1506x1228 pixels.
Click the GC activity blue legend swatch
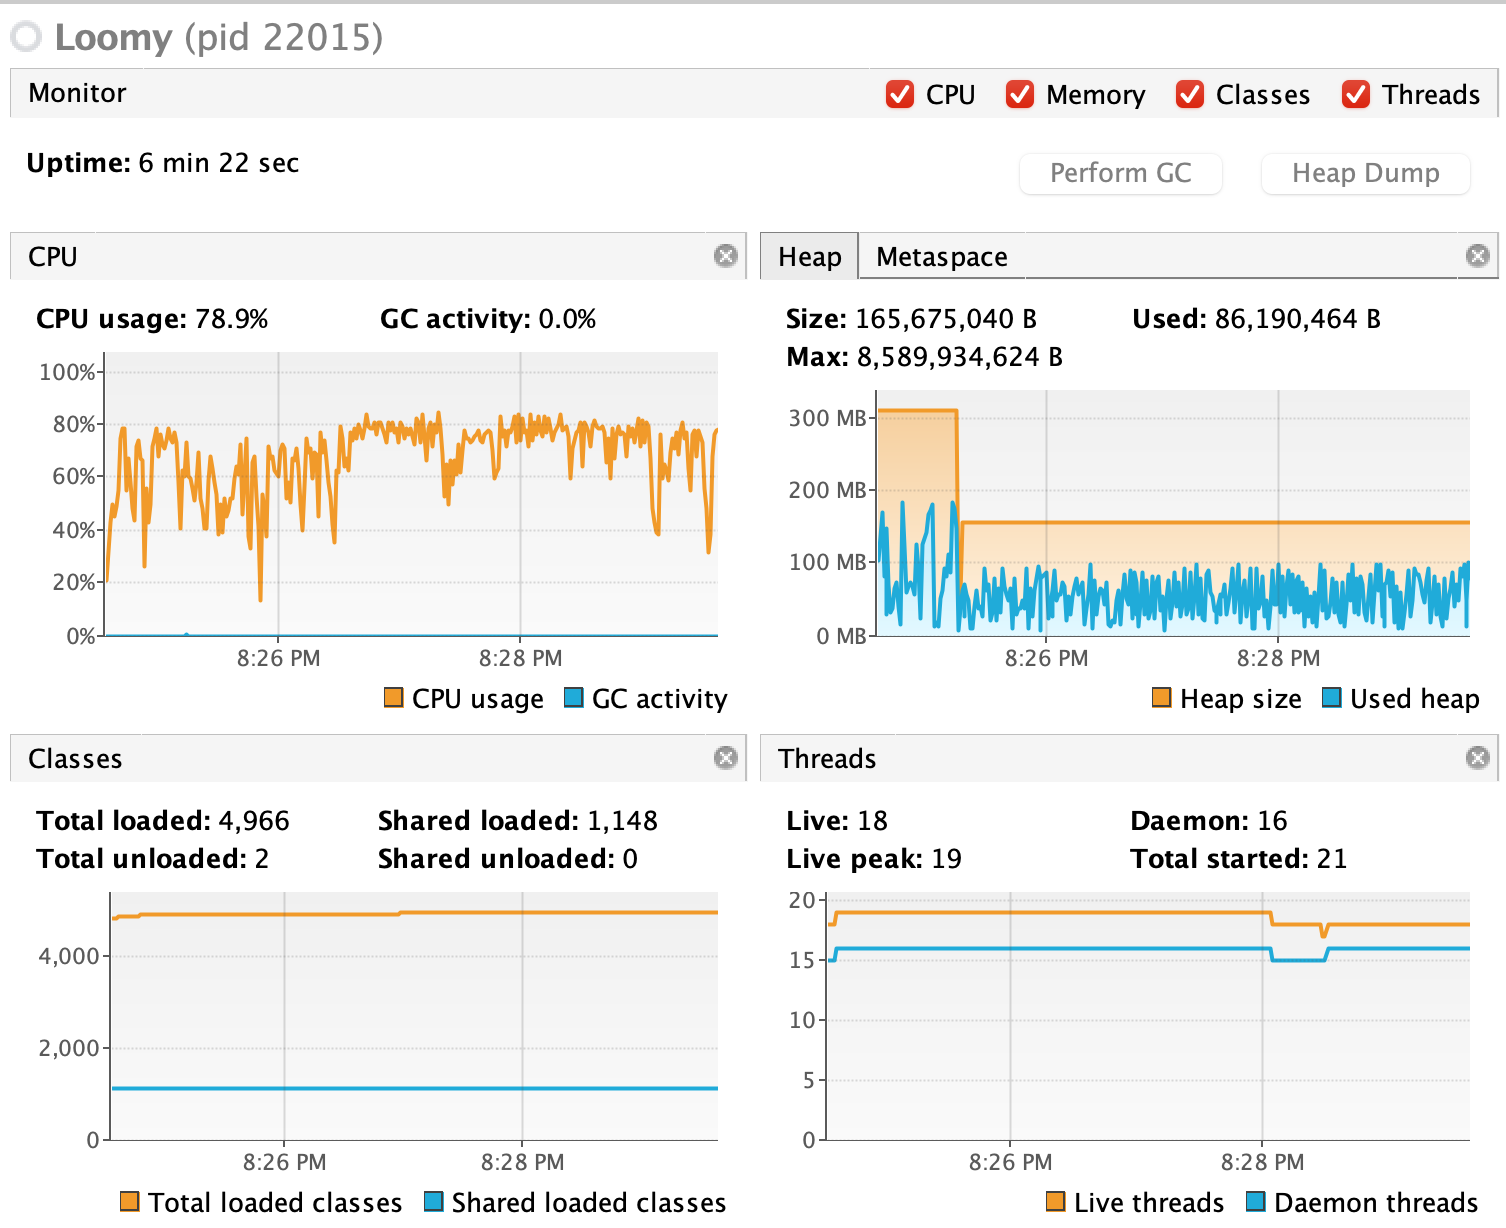574,697
